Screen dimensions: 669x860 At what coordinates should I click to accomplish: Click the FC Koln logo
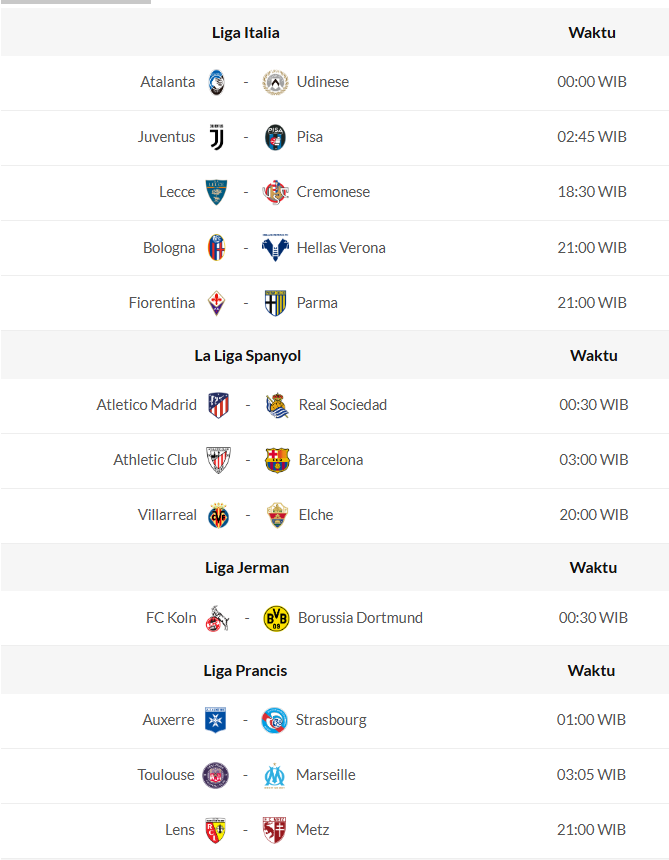217,618
